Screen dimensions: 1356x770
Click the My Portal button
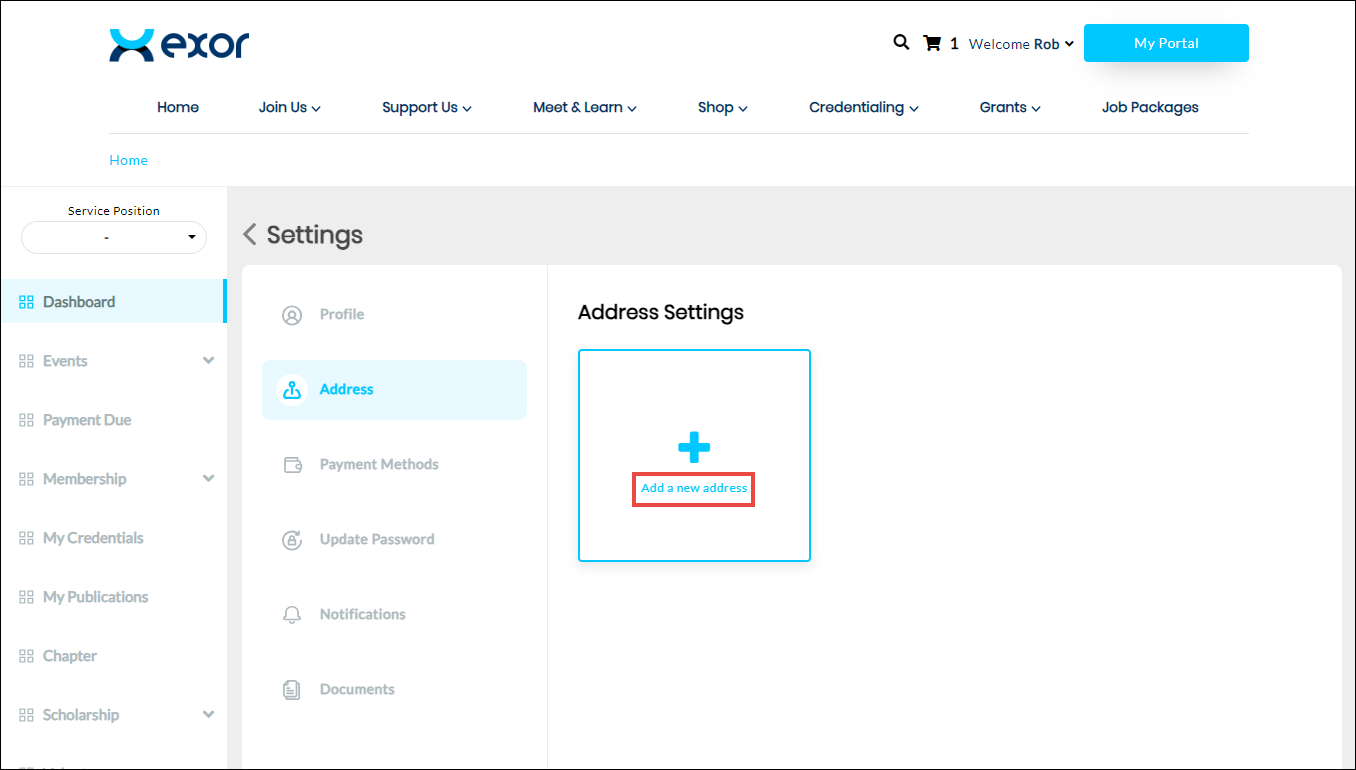click(1166, 43)
